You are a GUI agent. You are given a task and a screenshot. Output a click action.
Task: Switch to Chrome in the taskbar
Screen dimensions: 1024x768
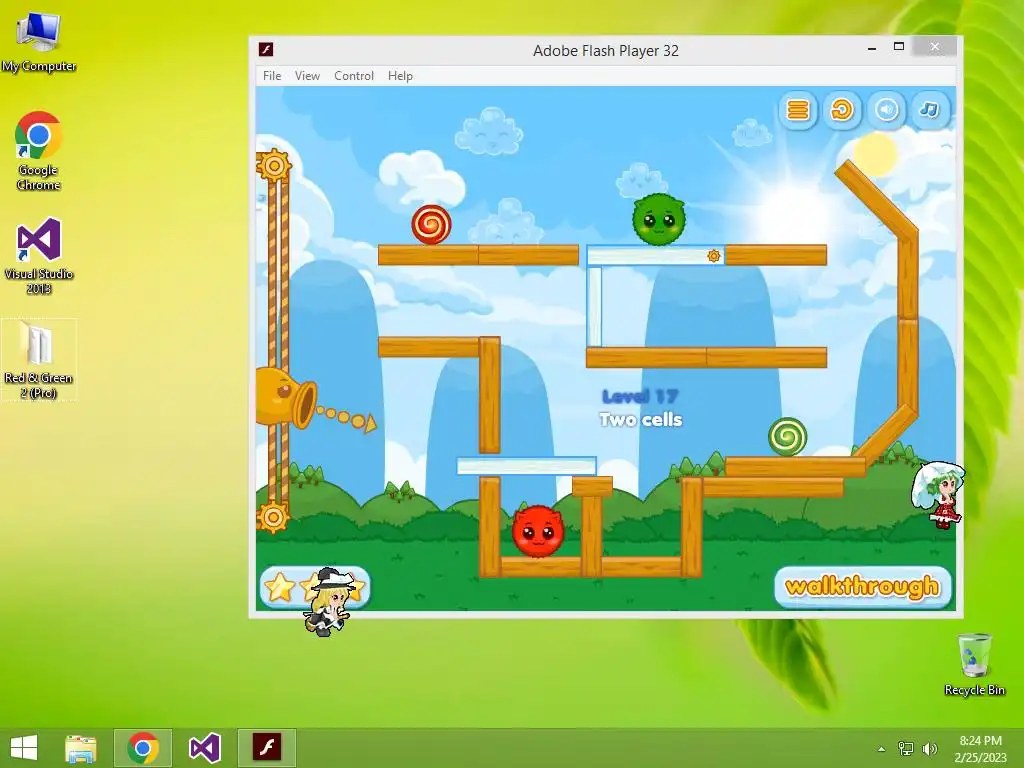point(143,748)
